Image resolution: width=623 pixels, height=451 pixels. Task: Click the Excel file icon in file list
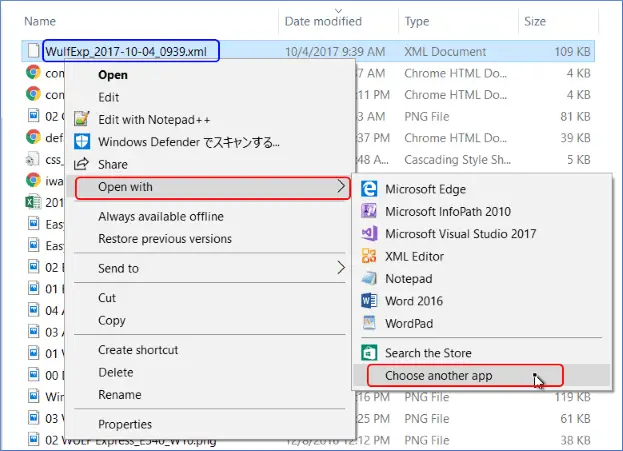(x=33, y=202)
